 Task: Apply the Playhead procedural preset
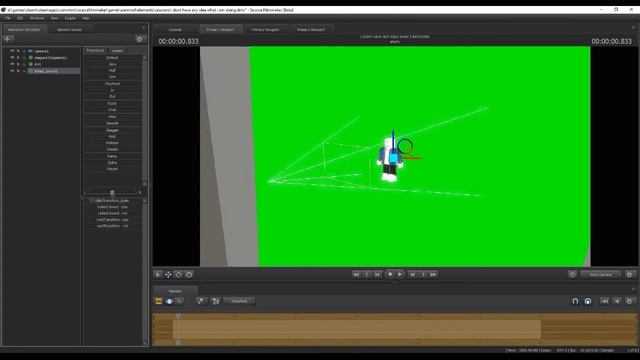[112, 84]
